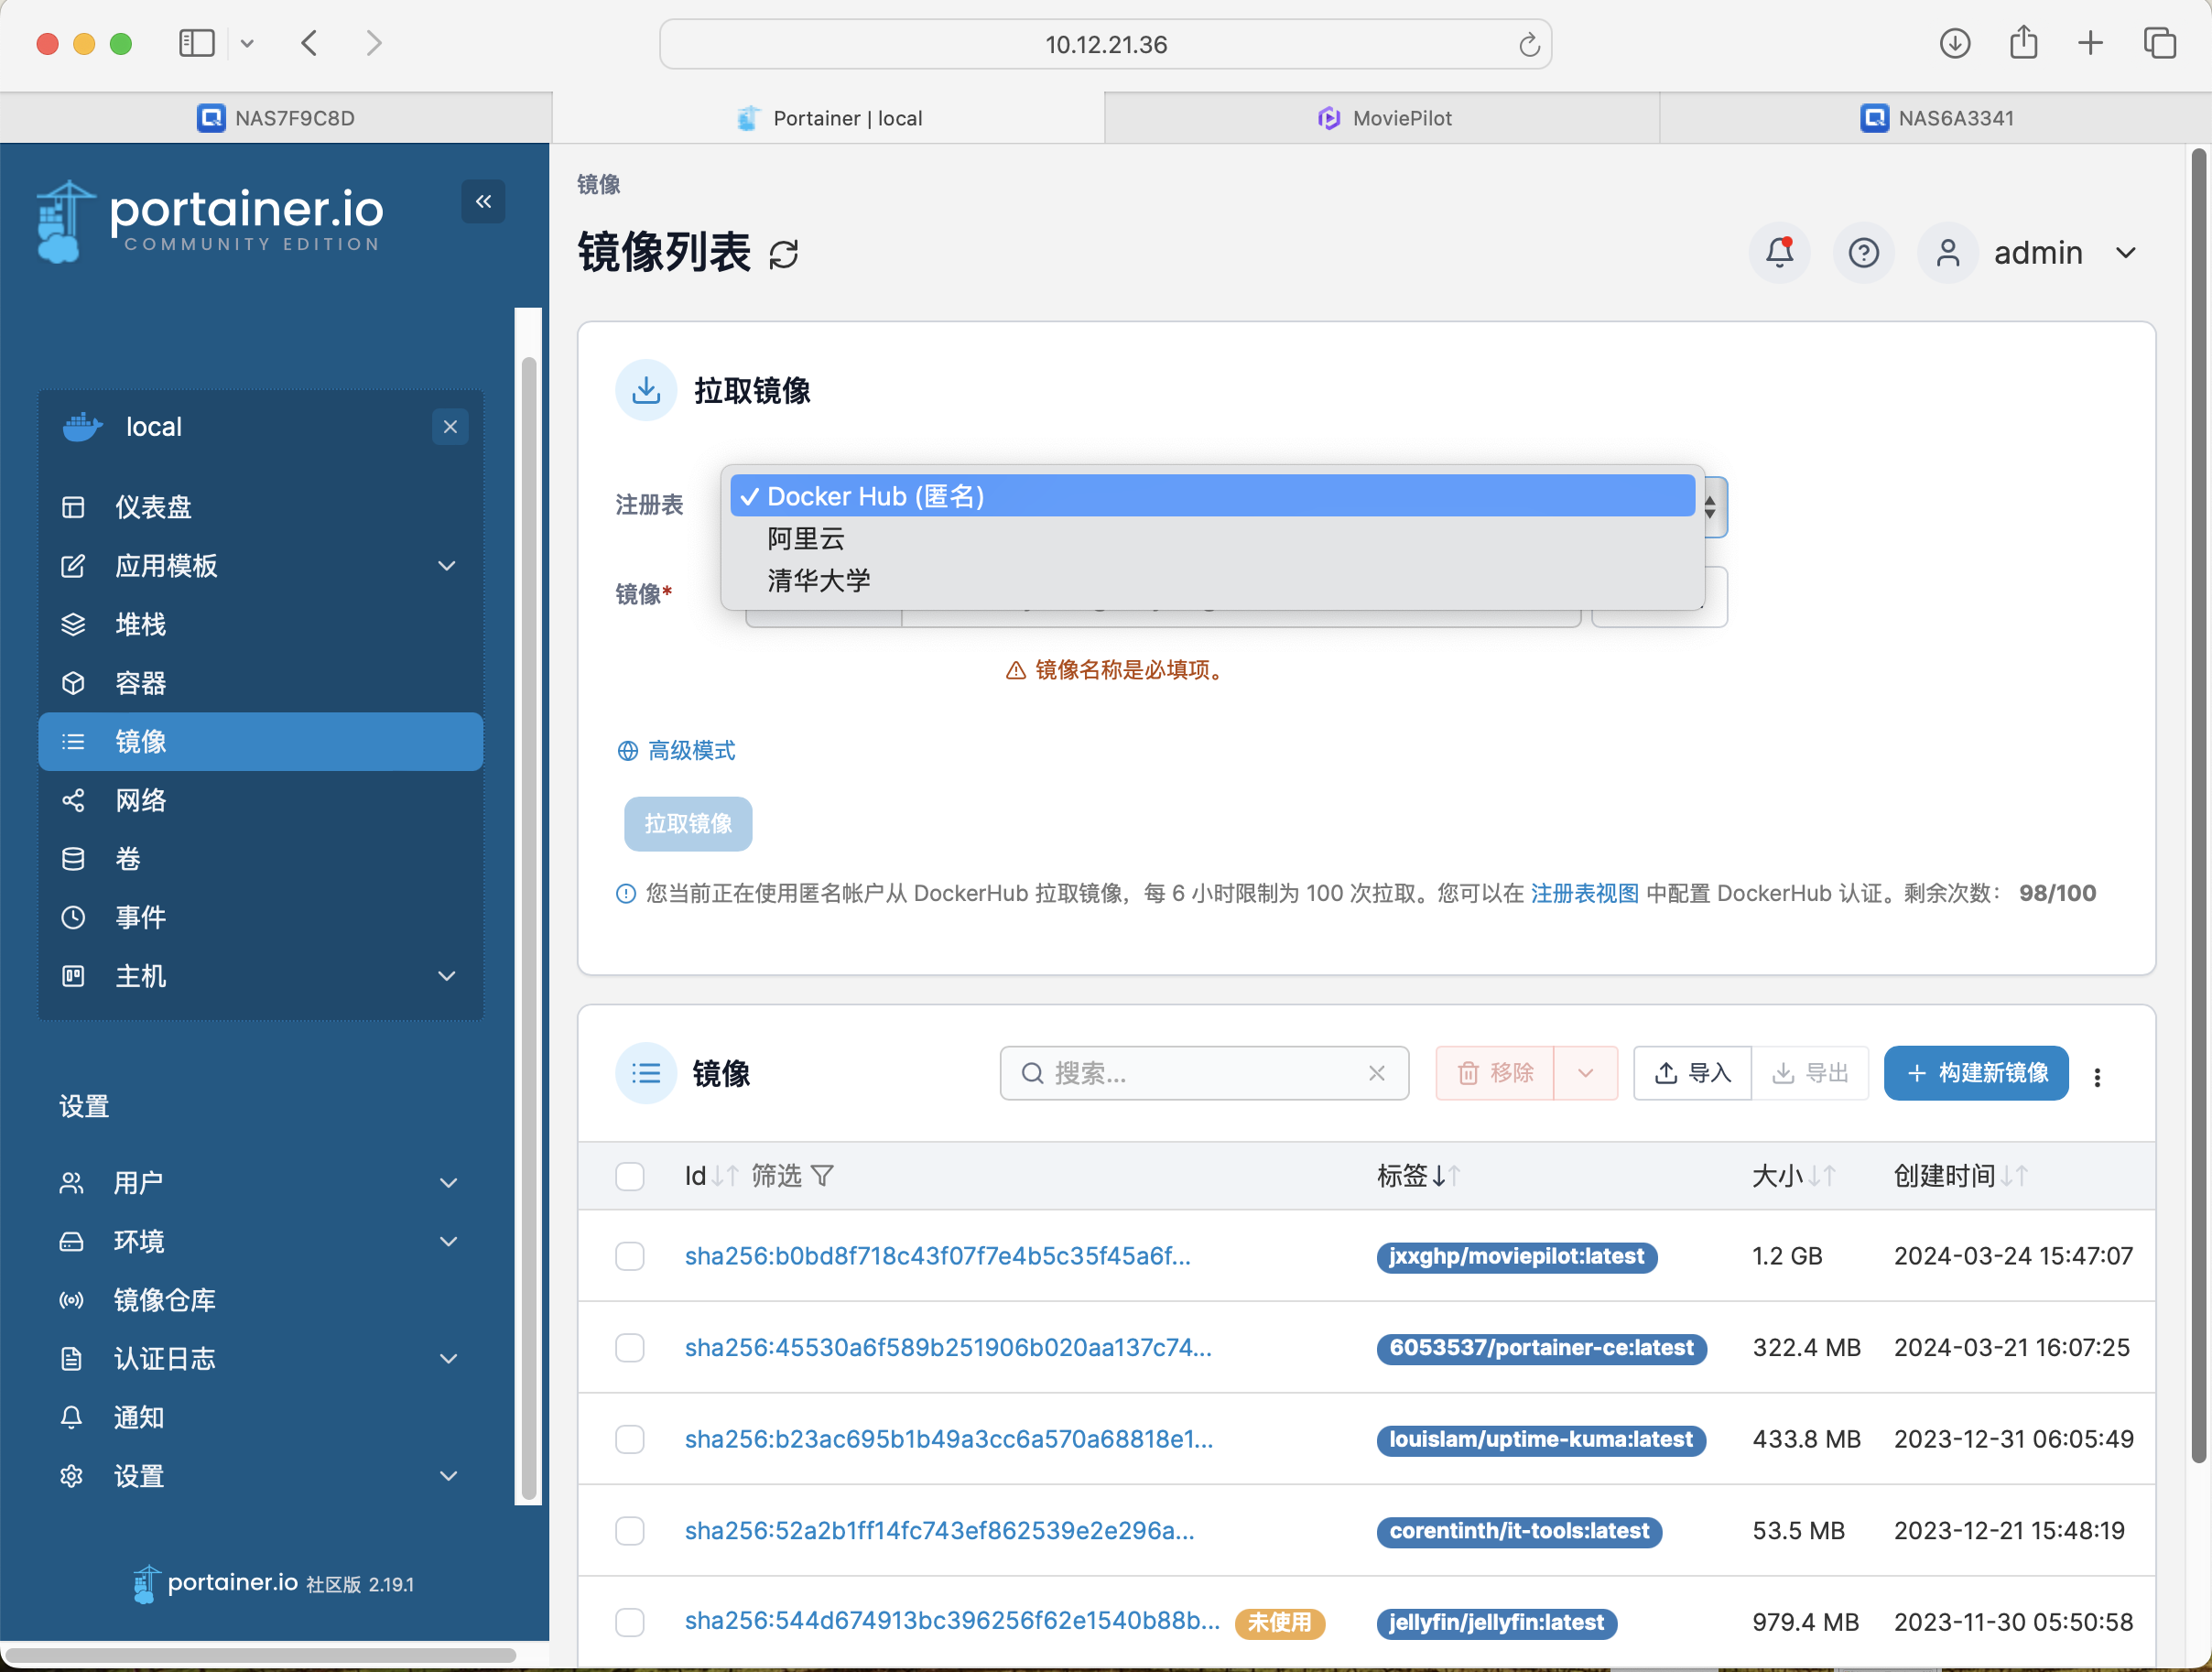Toggle select-all images checkbox in header
The height and width of the screenshot is (1672, 2212).
click(x=630, y=1176)
